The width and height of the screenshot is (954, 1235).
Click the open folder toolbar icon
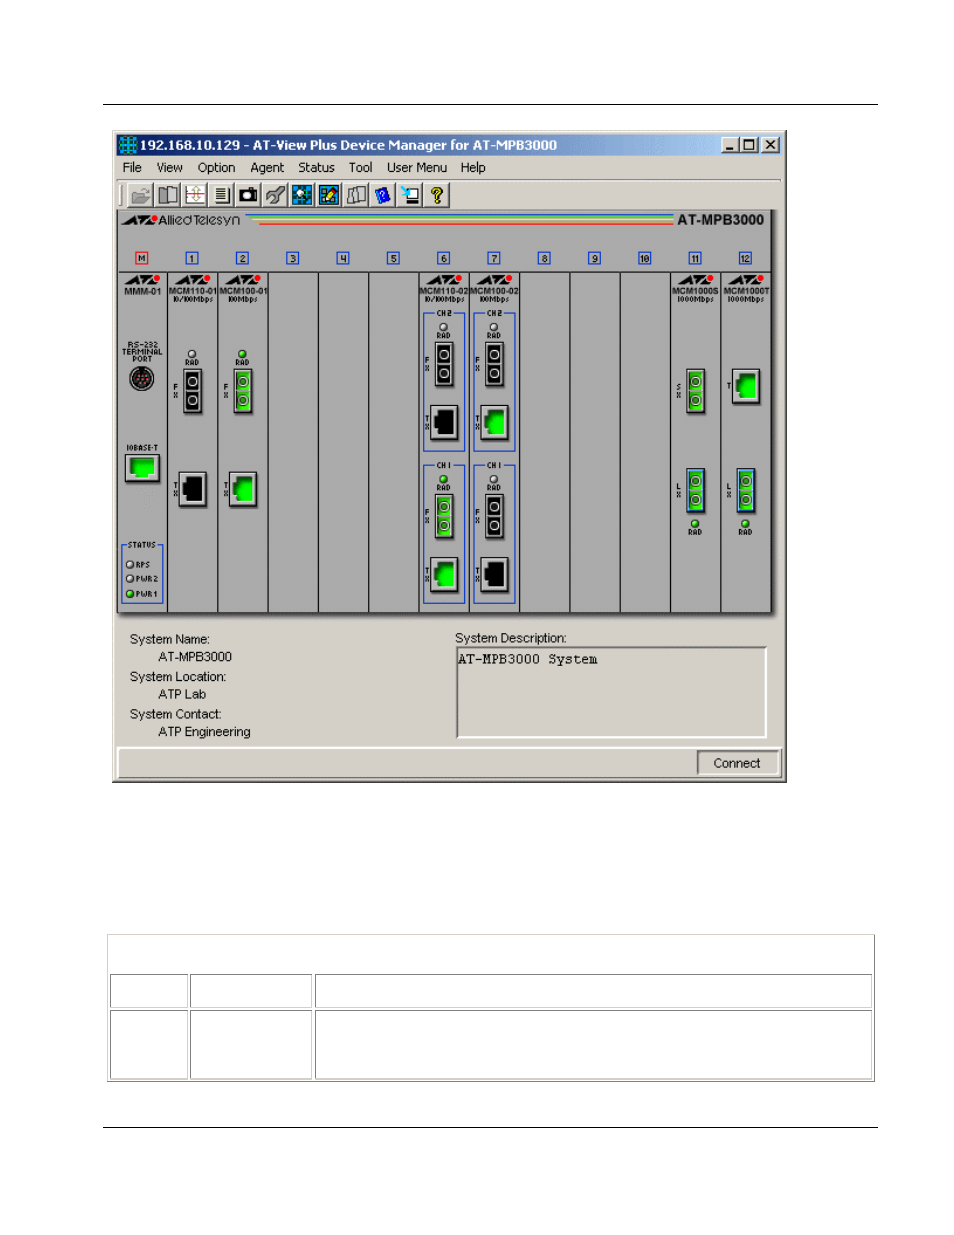(x=141, y=195)
